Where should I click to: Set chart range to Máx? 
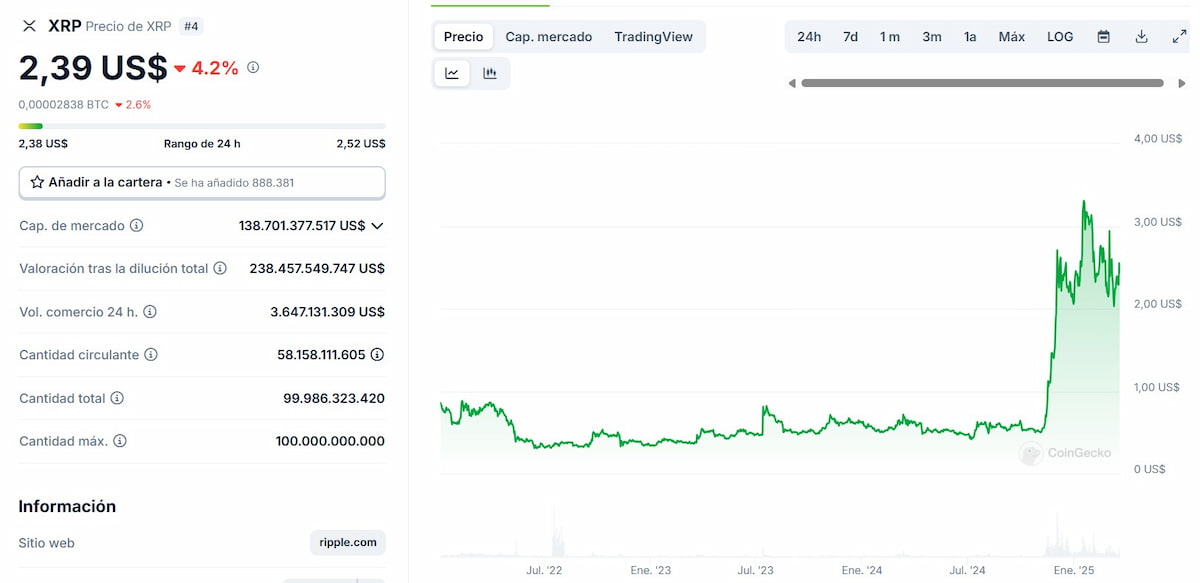coord(1012,37)
